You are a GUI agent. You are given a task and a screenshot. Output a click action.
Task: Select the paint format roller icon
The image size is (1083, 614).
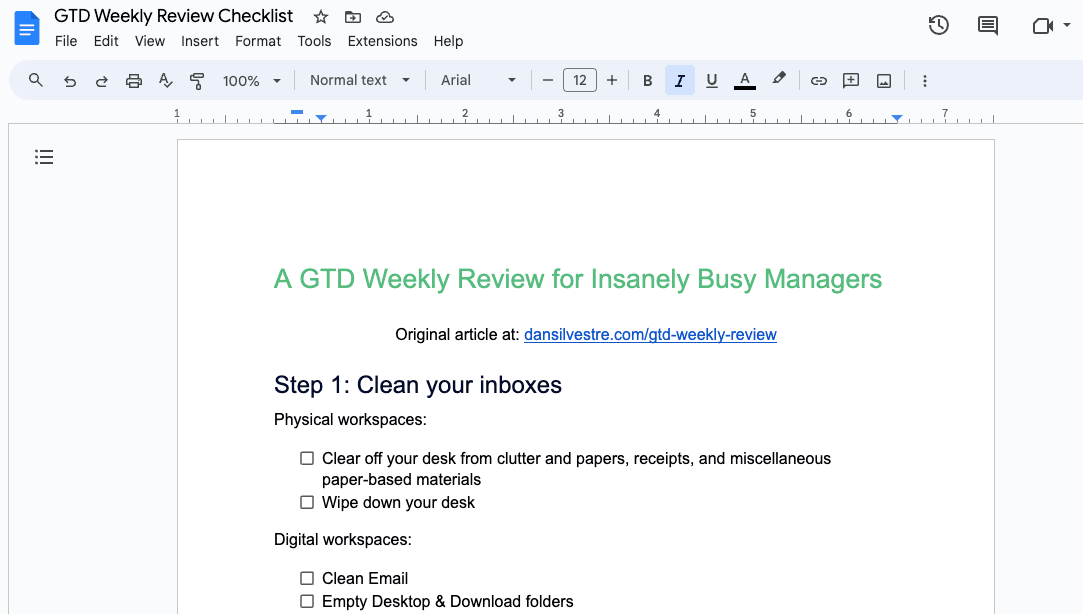[197, 81]
